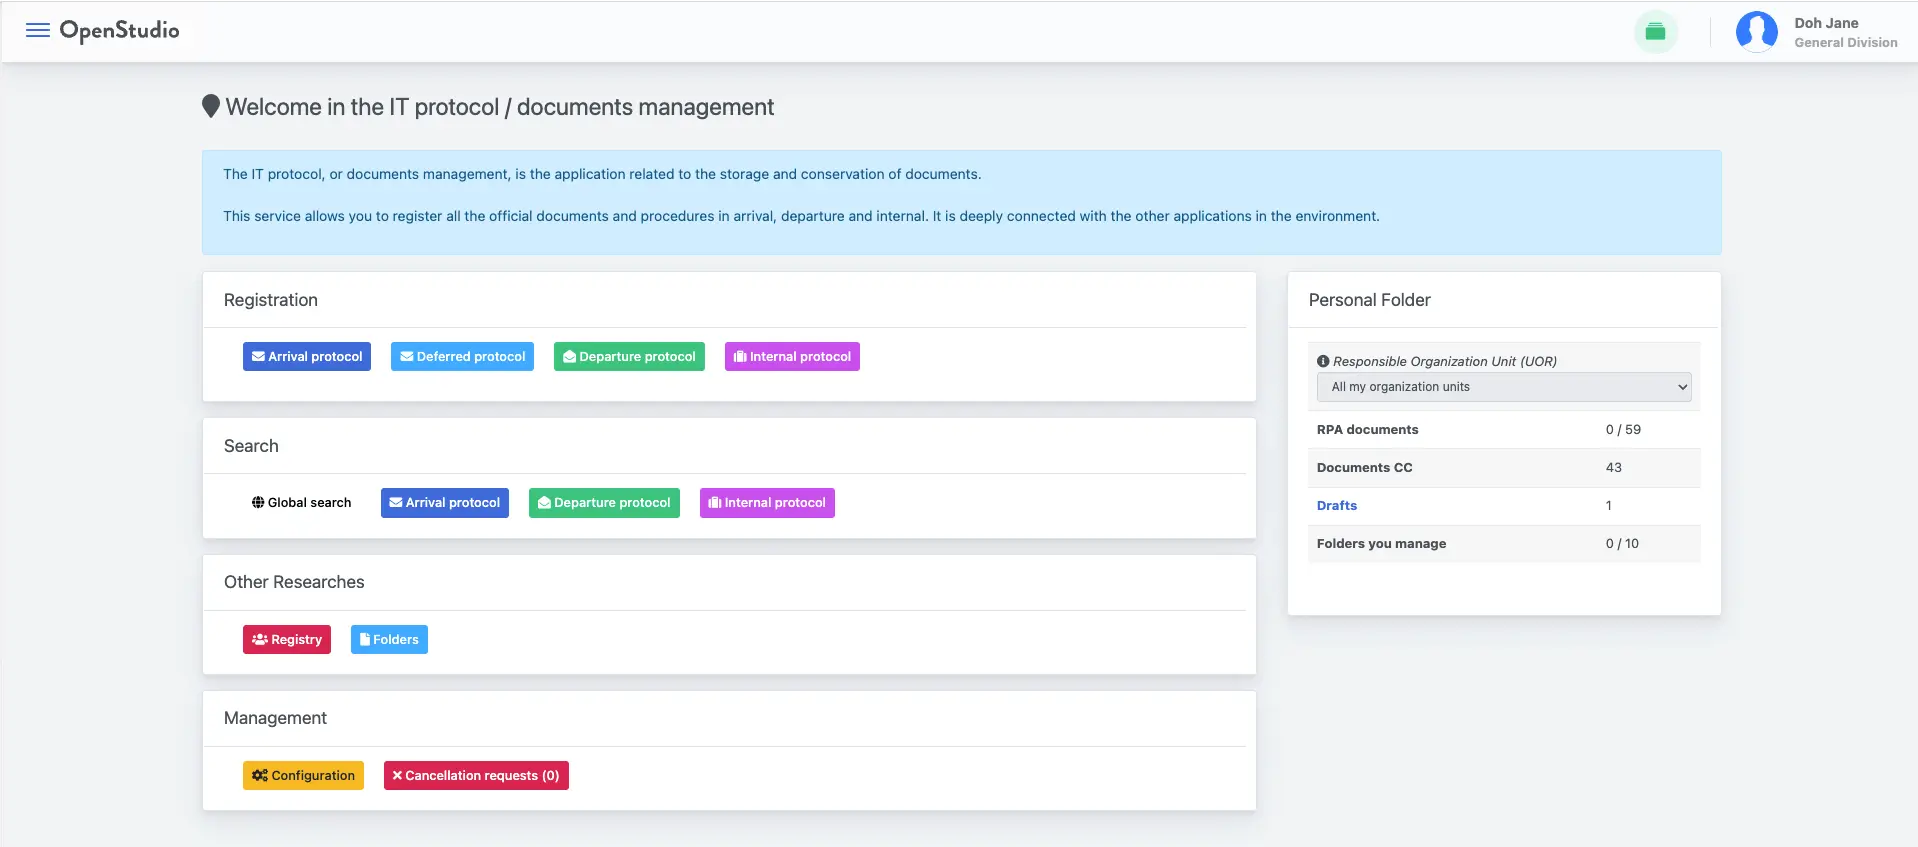This screenshot has height=847, width=1918.
Task: Open the Doh Jane profile name
Action: (x=1826, y=23)
